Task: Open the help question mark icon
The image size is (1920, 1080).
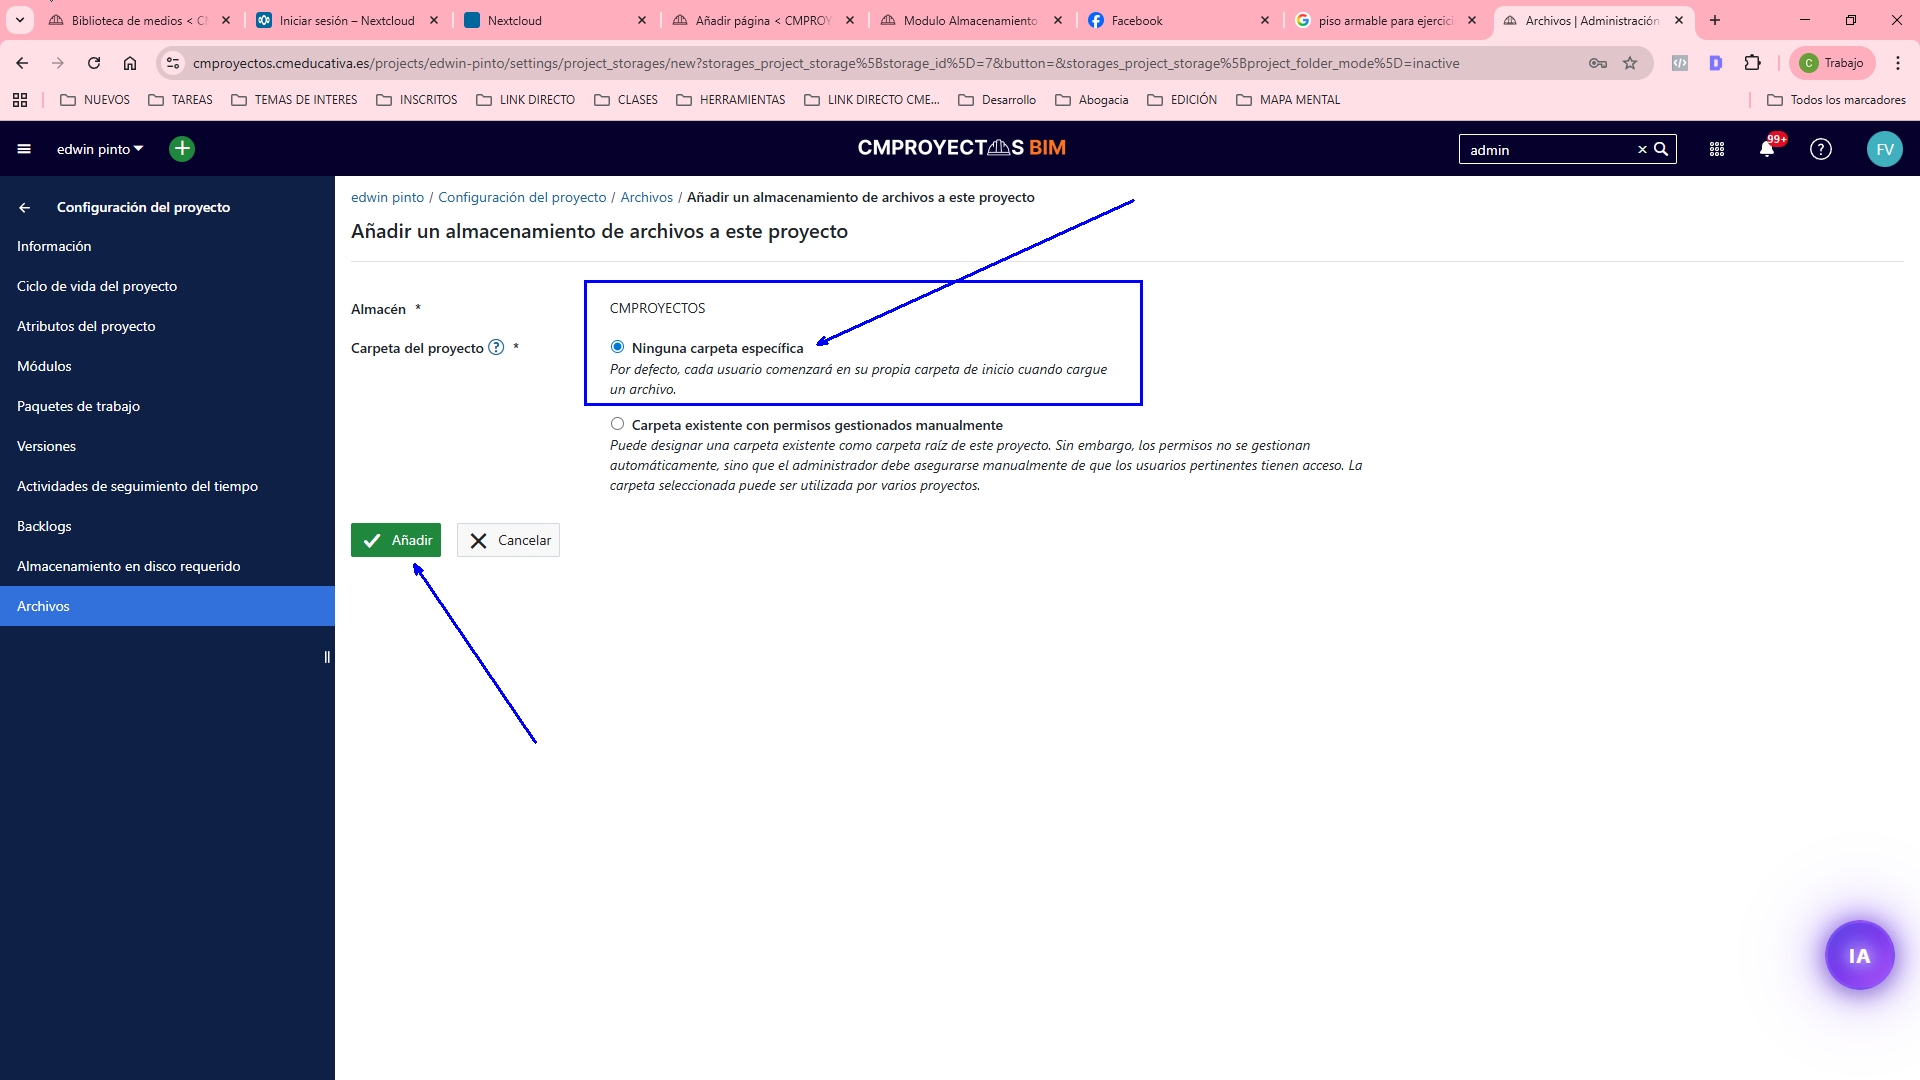Action: [1821, 149]
